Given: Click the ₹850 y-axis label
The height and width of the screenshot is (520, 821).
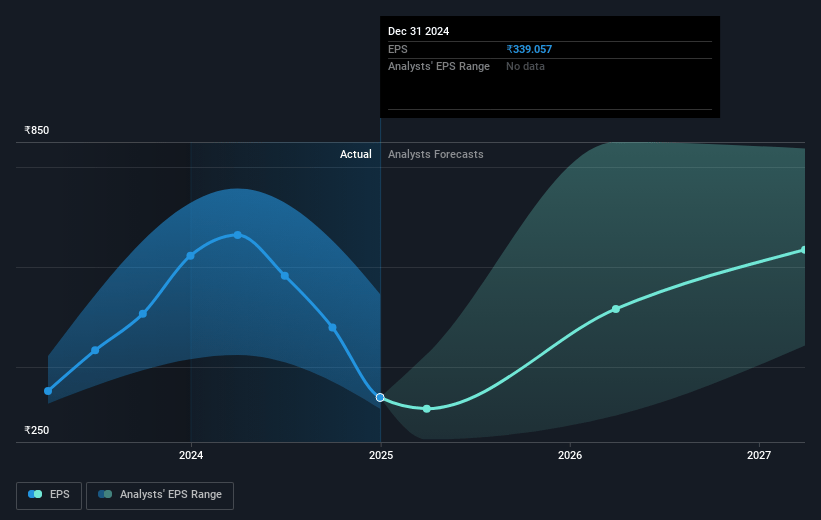Looking at the screenshot, I should [37, 130].
